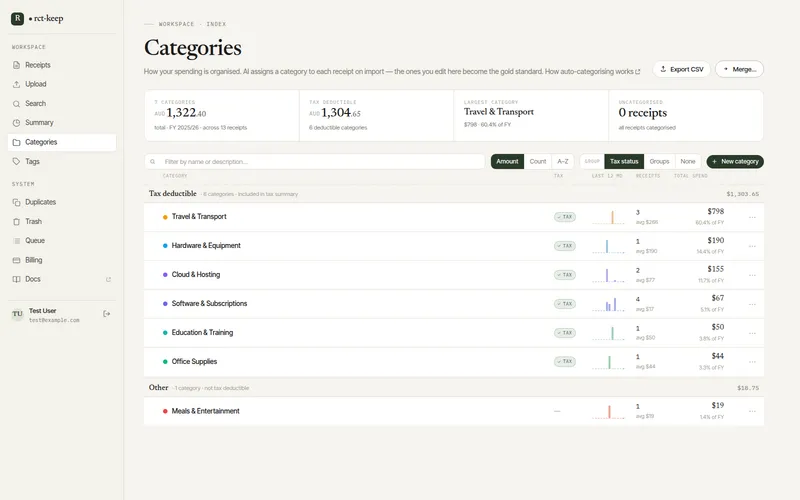Click the Billing card icon
Viewport: 800px width, 500px height.
point(16,260)
